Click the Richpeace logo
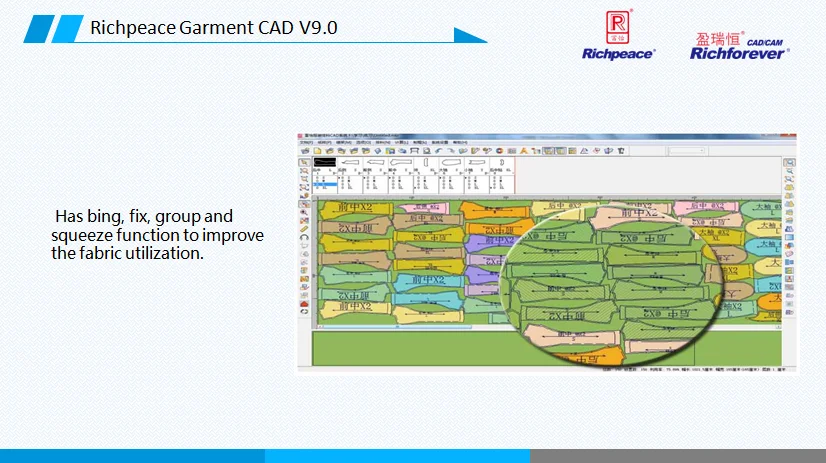Viewport: 826px width, 463px height. click(618, 35)
